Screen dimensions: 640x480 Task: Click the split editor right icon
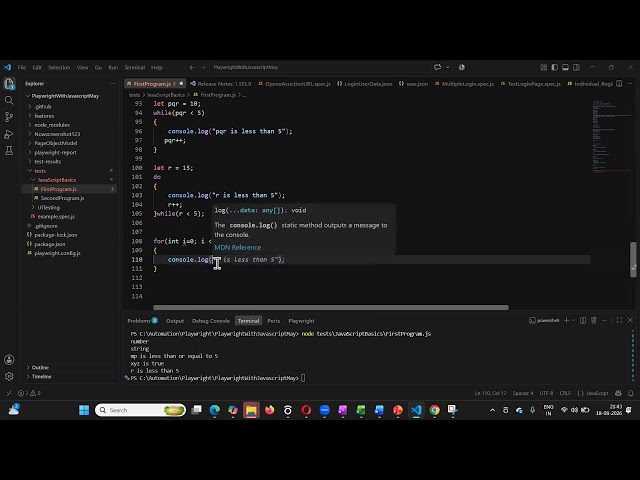coord(619,84)
